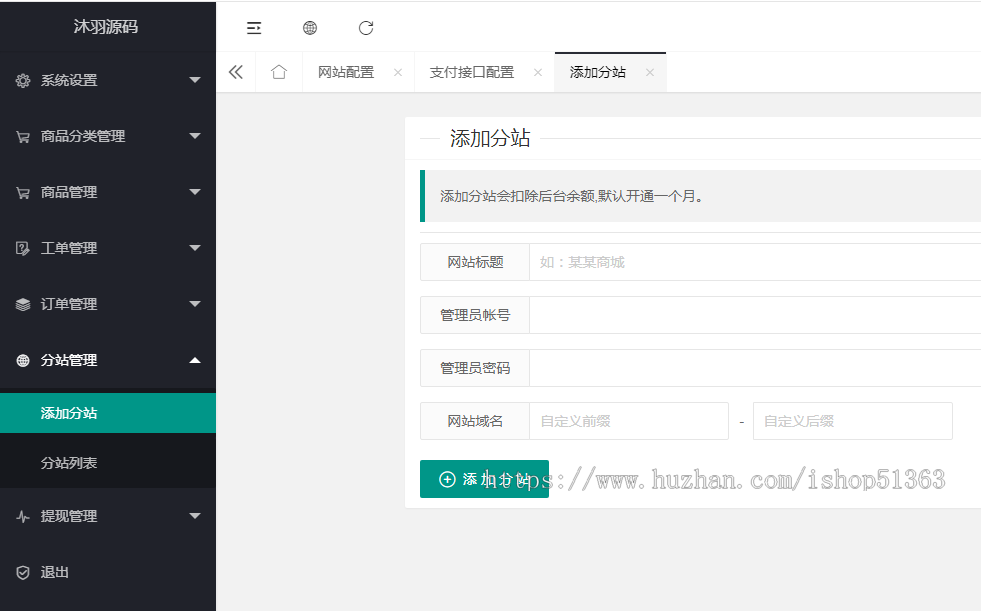The width and height of the screenshot is (981, 611).
Task: Focus the 管理员密码 input field
Action: click(x=755, y=368)
